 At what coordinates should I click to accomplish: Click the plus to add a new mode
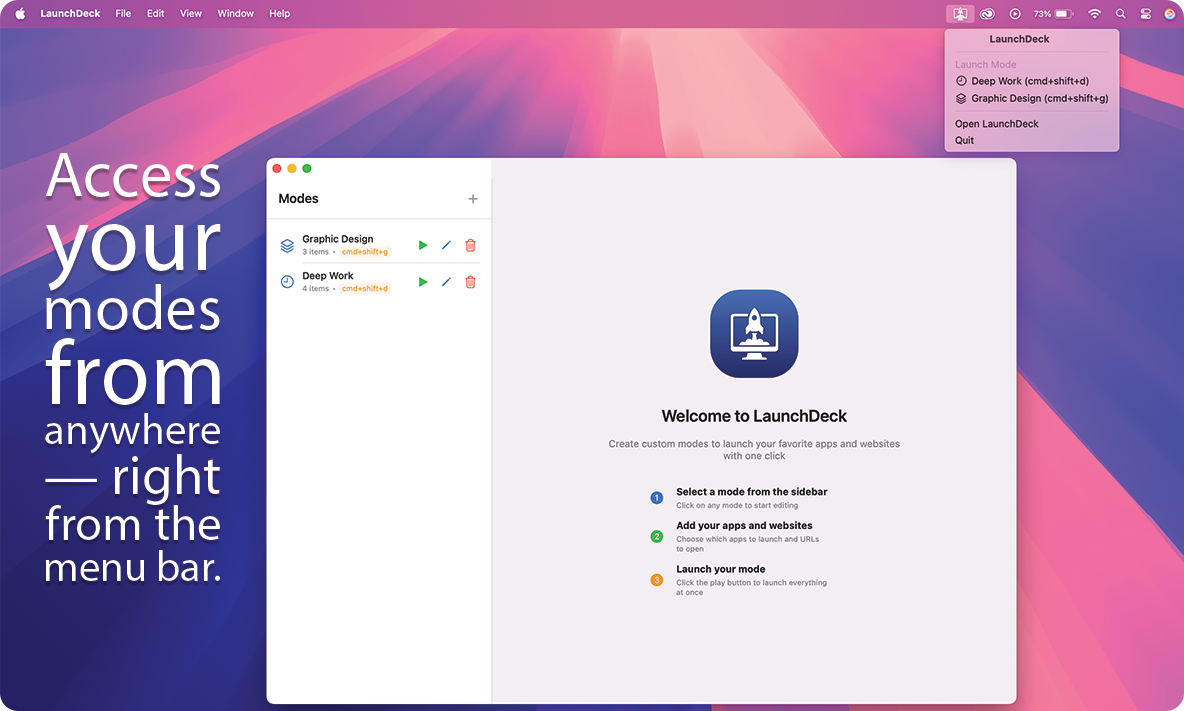[x=472, y=198]
